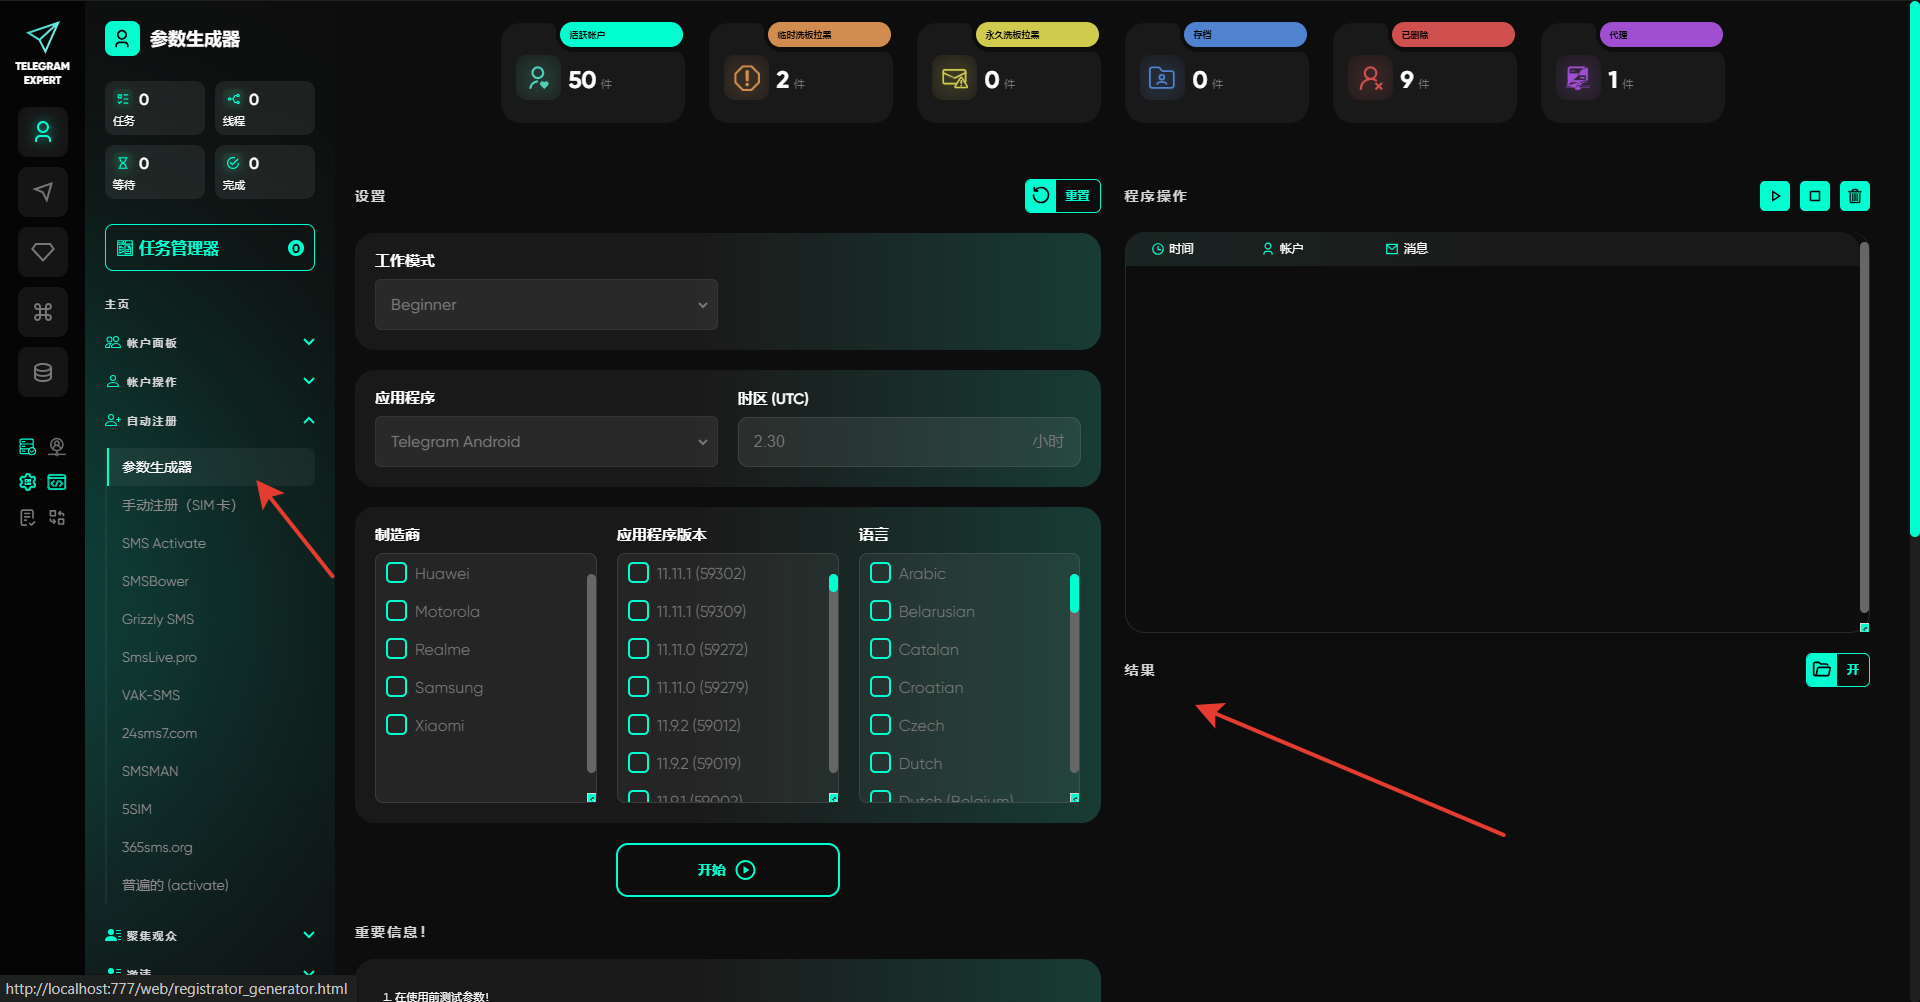
Task: Click the paper plane icon in left sidebar
Action: tap(43, 192)
